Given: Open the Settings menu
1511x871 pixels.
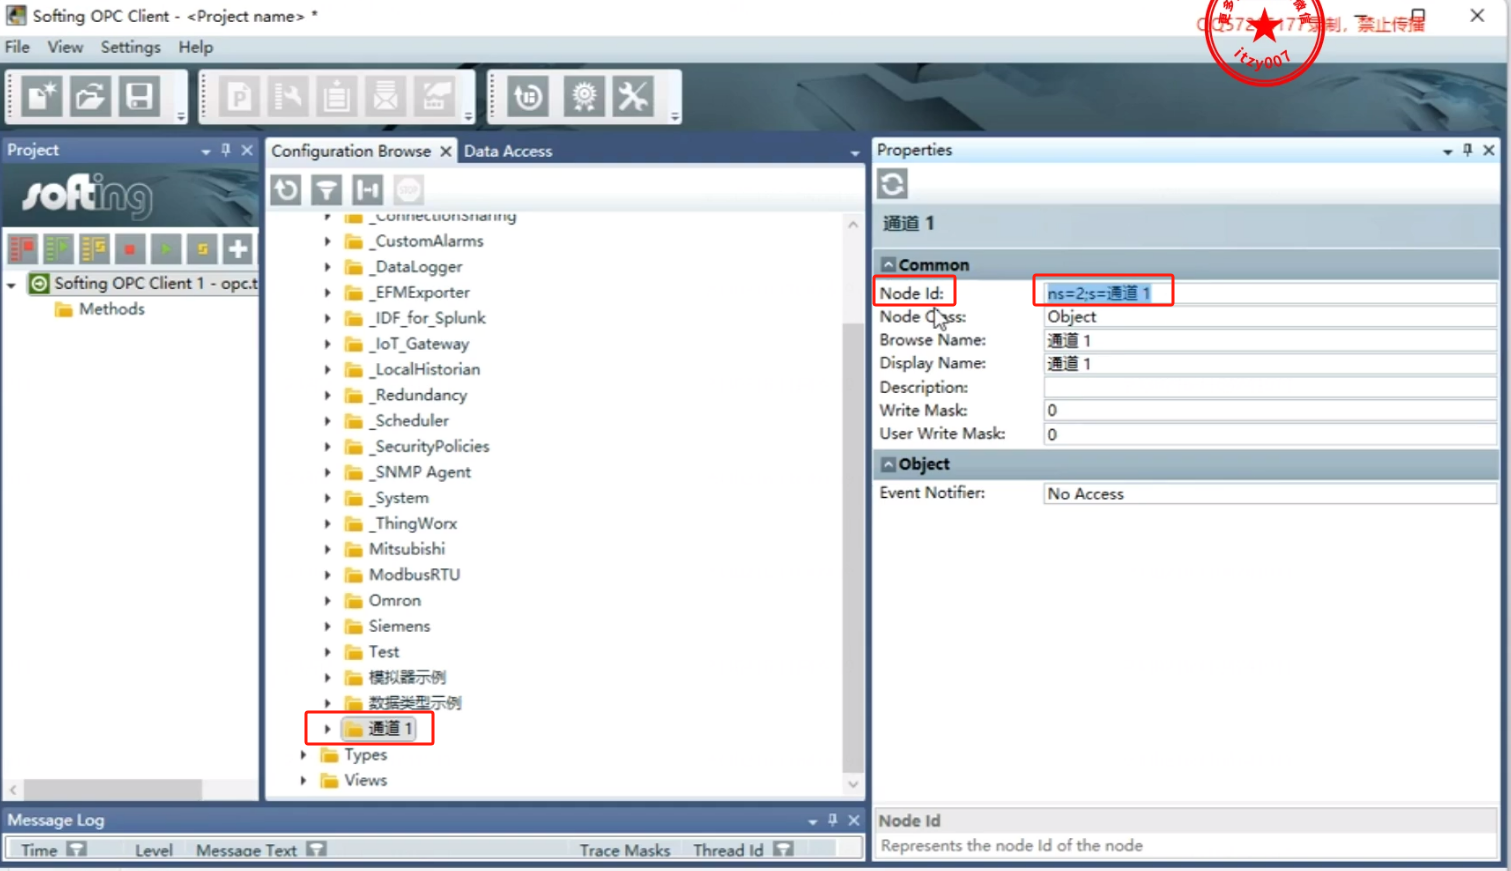Looking at the screenshot, I should click(x=130, y=47).
